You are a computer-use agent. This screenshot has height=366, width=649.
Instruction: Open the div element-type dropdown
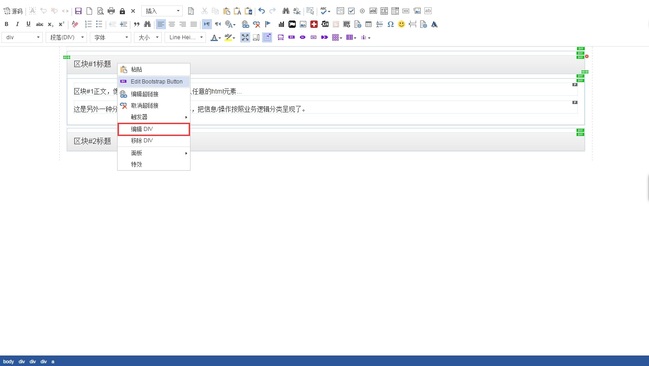(22, 37)
